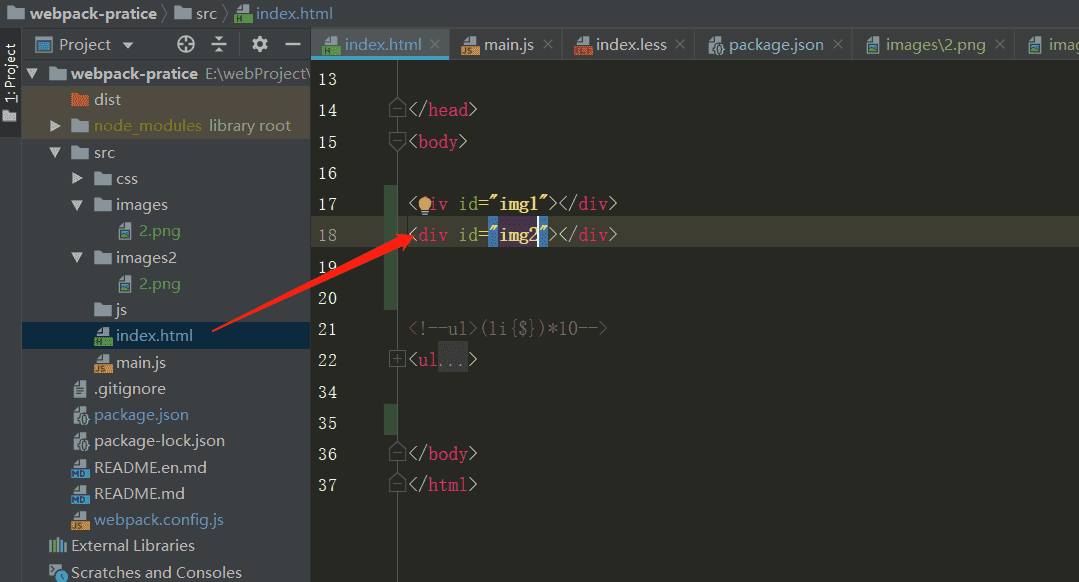
Task: Close the package.json tab
Action: 837,44
